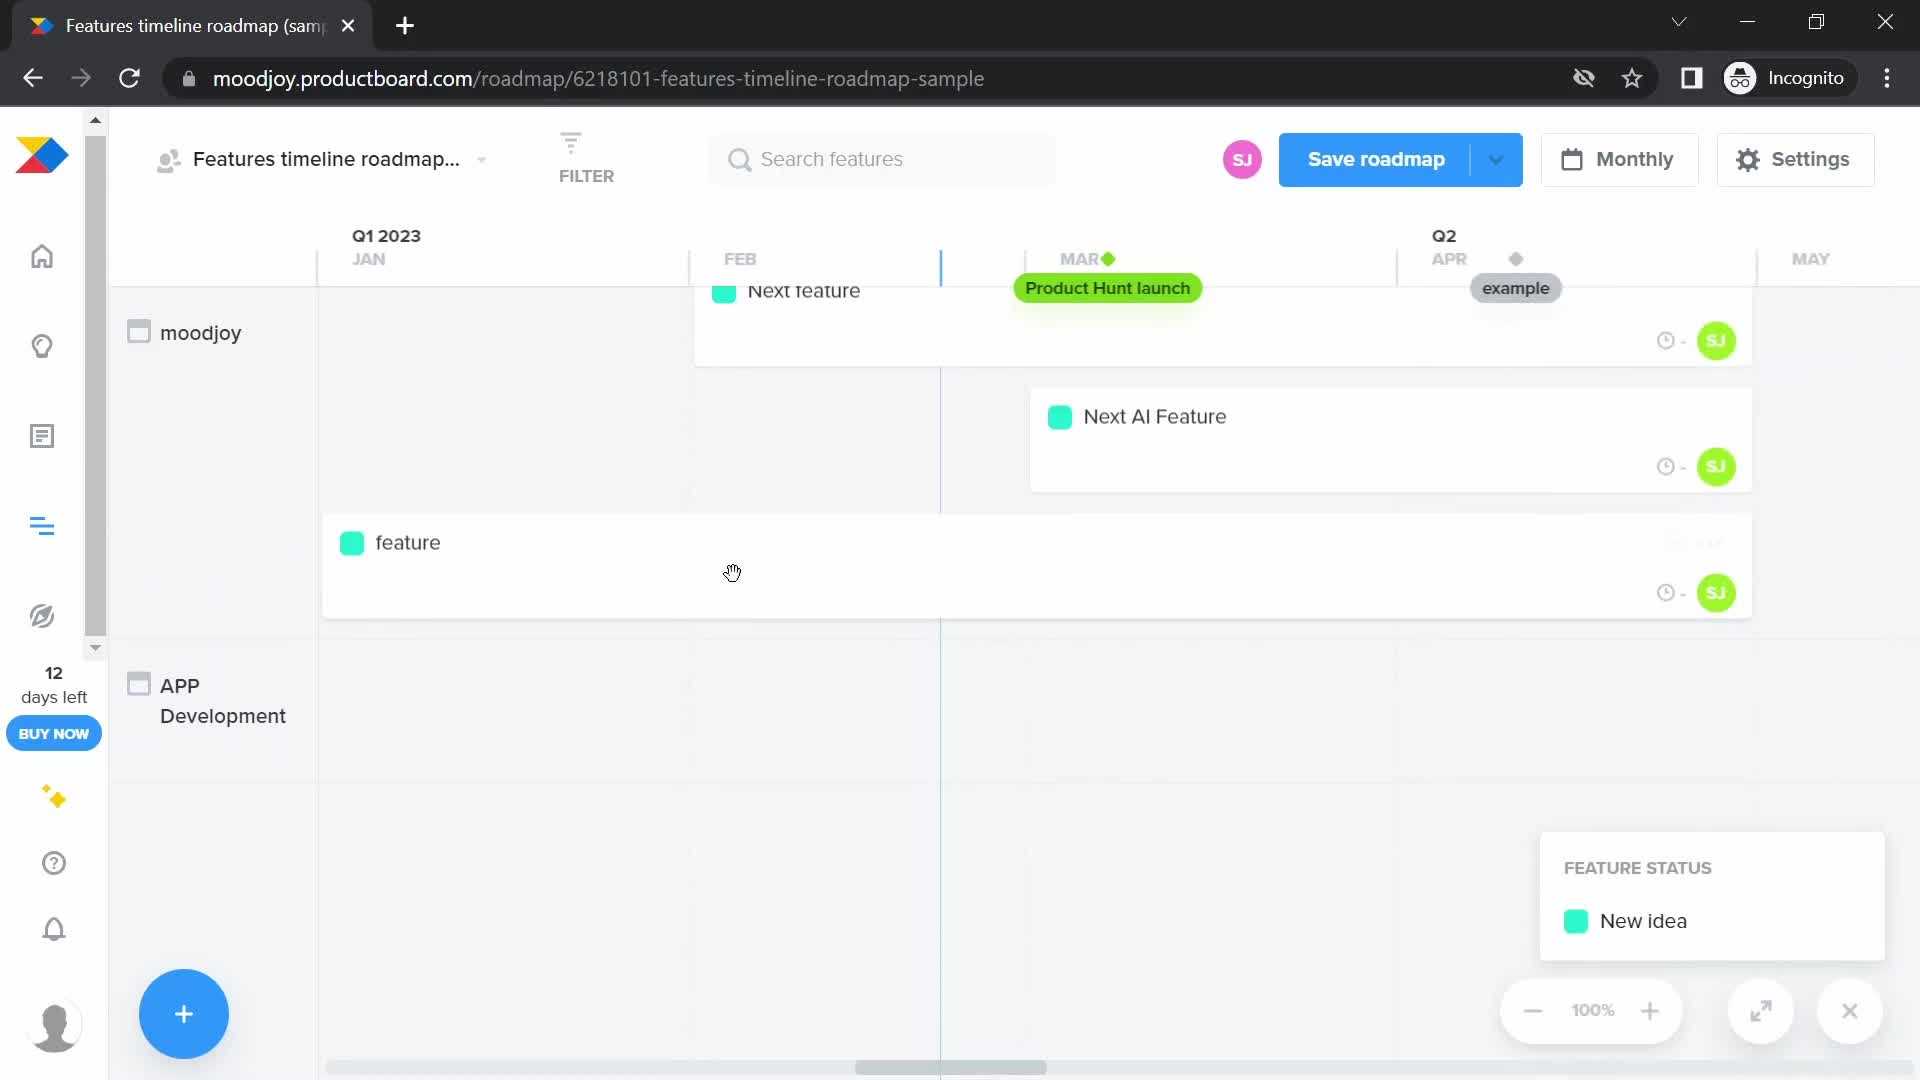1920x1080 pixels.
Task: Click the SJ owner avatar on feature card
Action: 1716,593
